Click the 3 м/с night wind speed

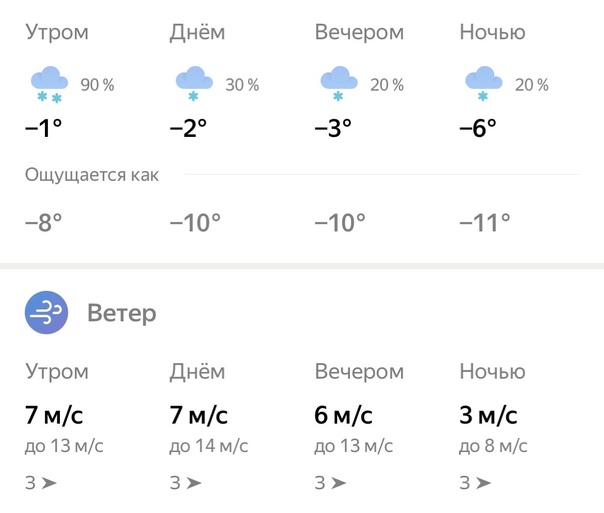[x=488, y=414]
